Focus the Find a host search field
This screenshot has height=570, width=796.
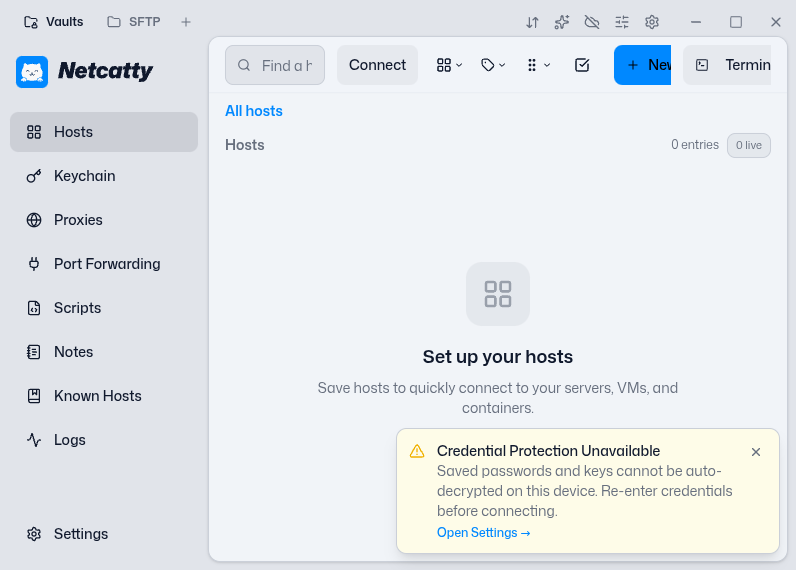[x=275, y=65]
